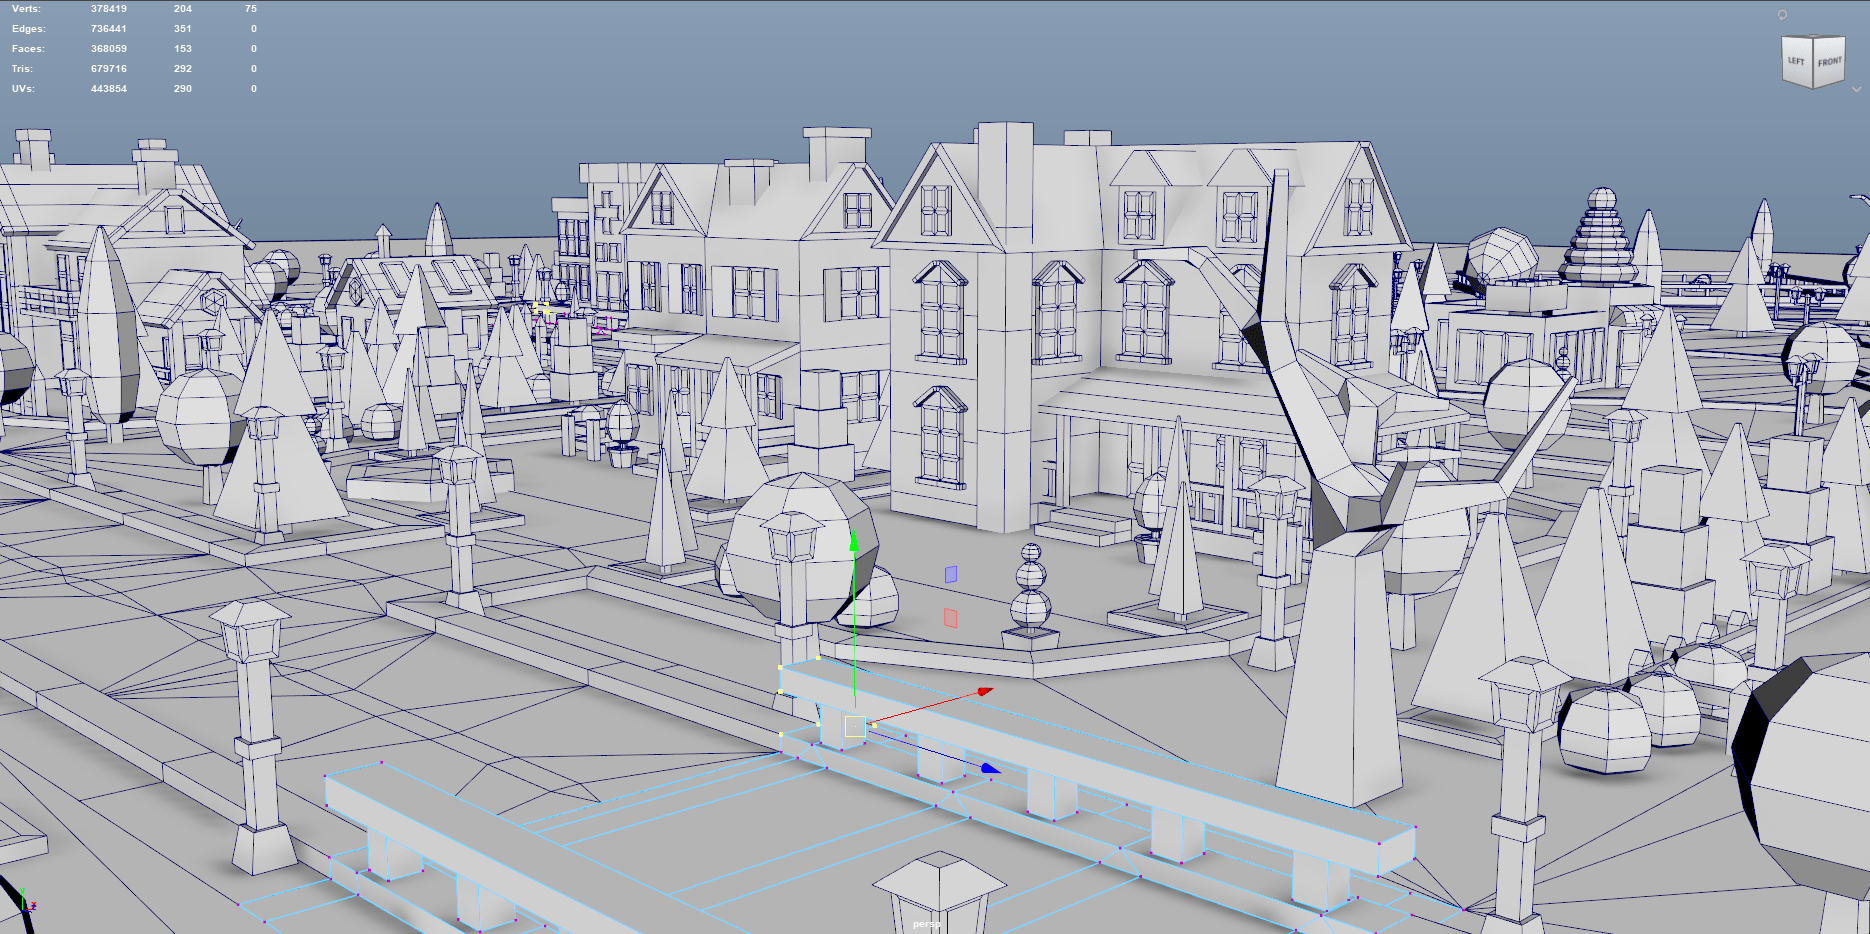Click the red X-axis arrowhead of the manipulator
The width and height of the screenshot is (1870, 934).
tap(985, 691)
